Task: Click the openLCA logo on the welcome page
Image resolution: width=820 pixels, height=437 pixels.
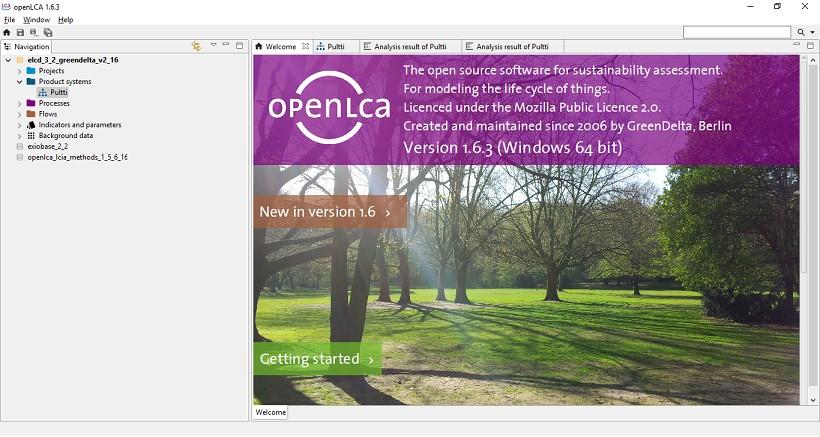Action: coord(329,108)
